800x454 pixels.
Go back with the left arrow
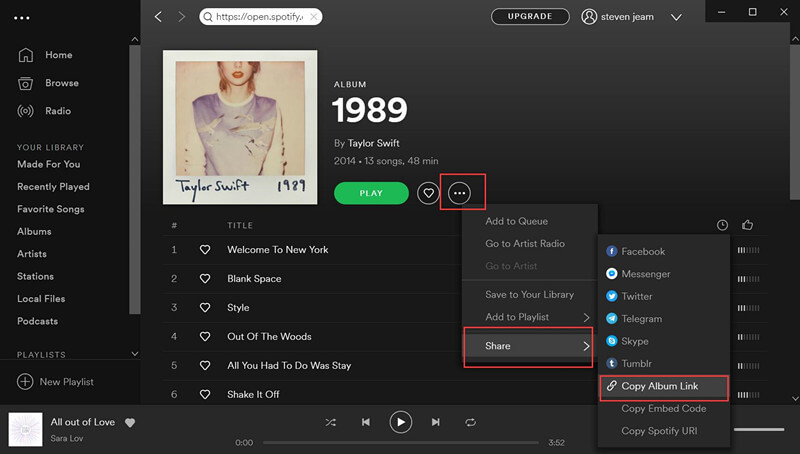(158, 17)
